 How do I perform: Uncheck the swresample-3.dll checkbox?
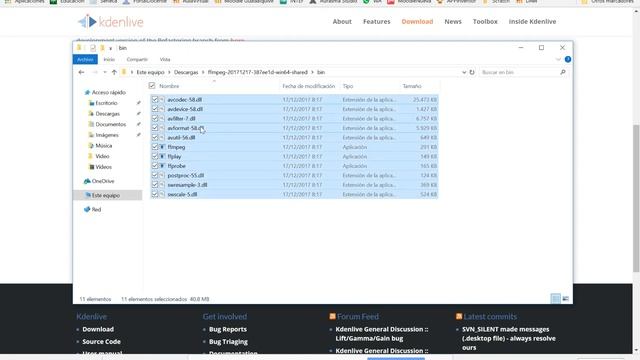coord(155,185)
